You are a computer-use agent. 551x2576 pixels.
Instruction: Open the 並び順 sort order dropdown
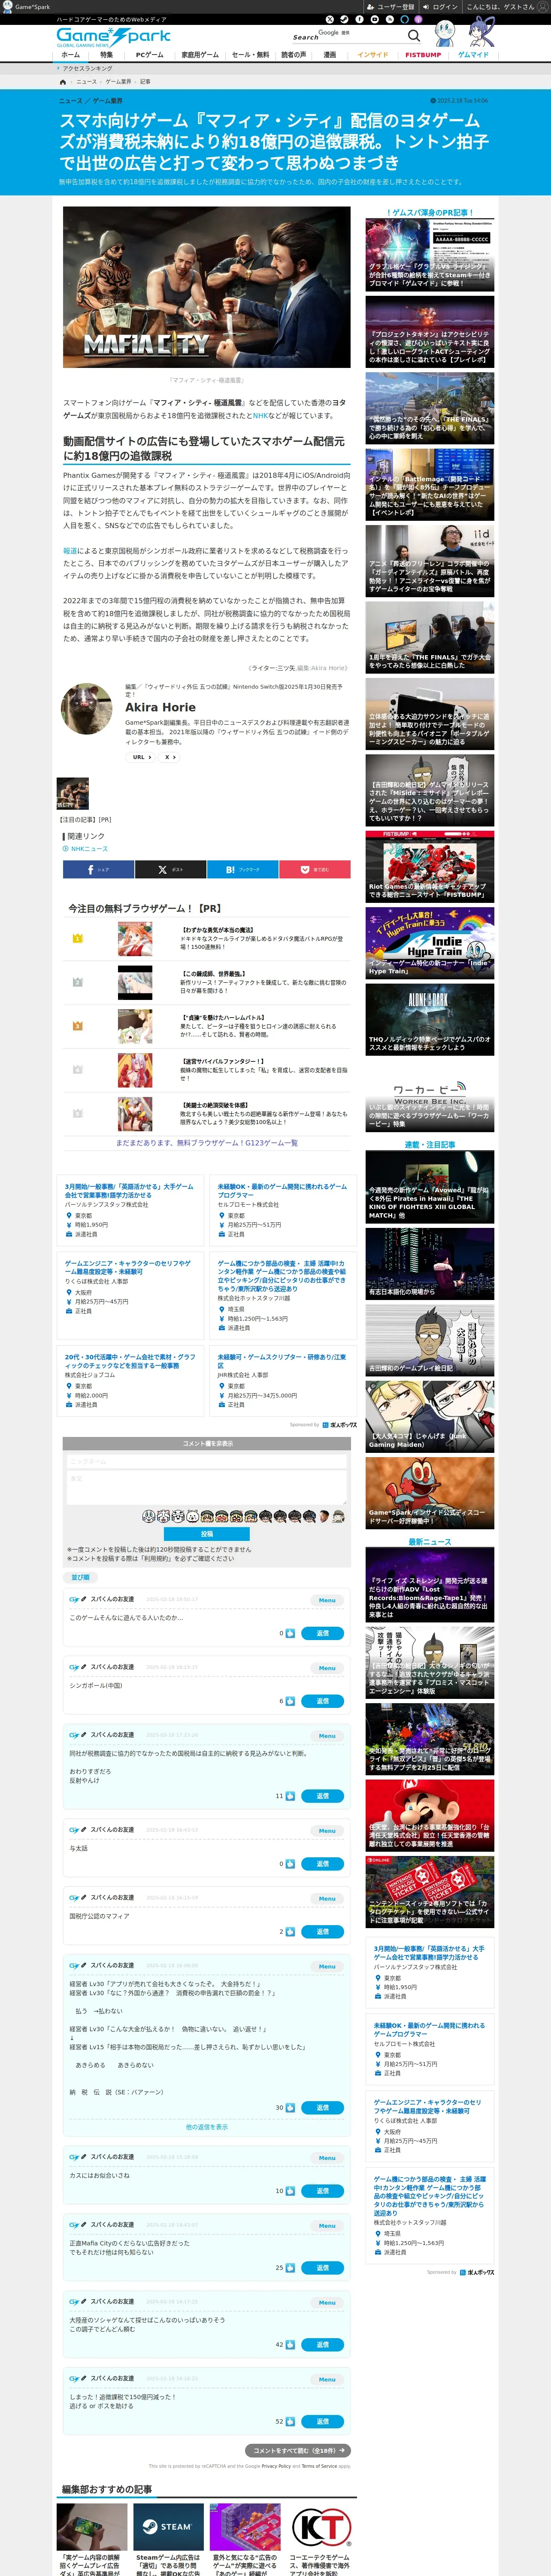pyautogui.click(x=80, y=1577)
